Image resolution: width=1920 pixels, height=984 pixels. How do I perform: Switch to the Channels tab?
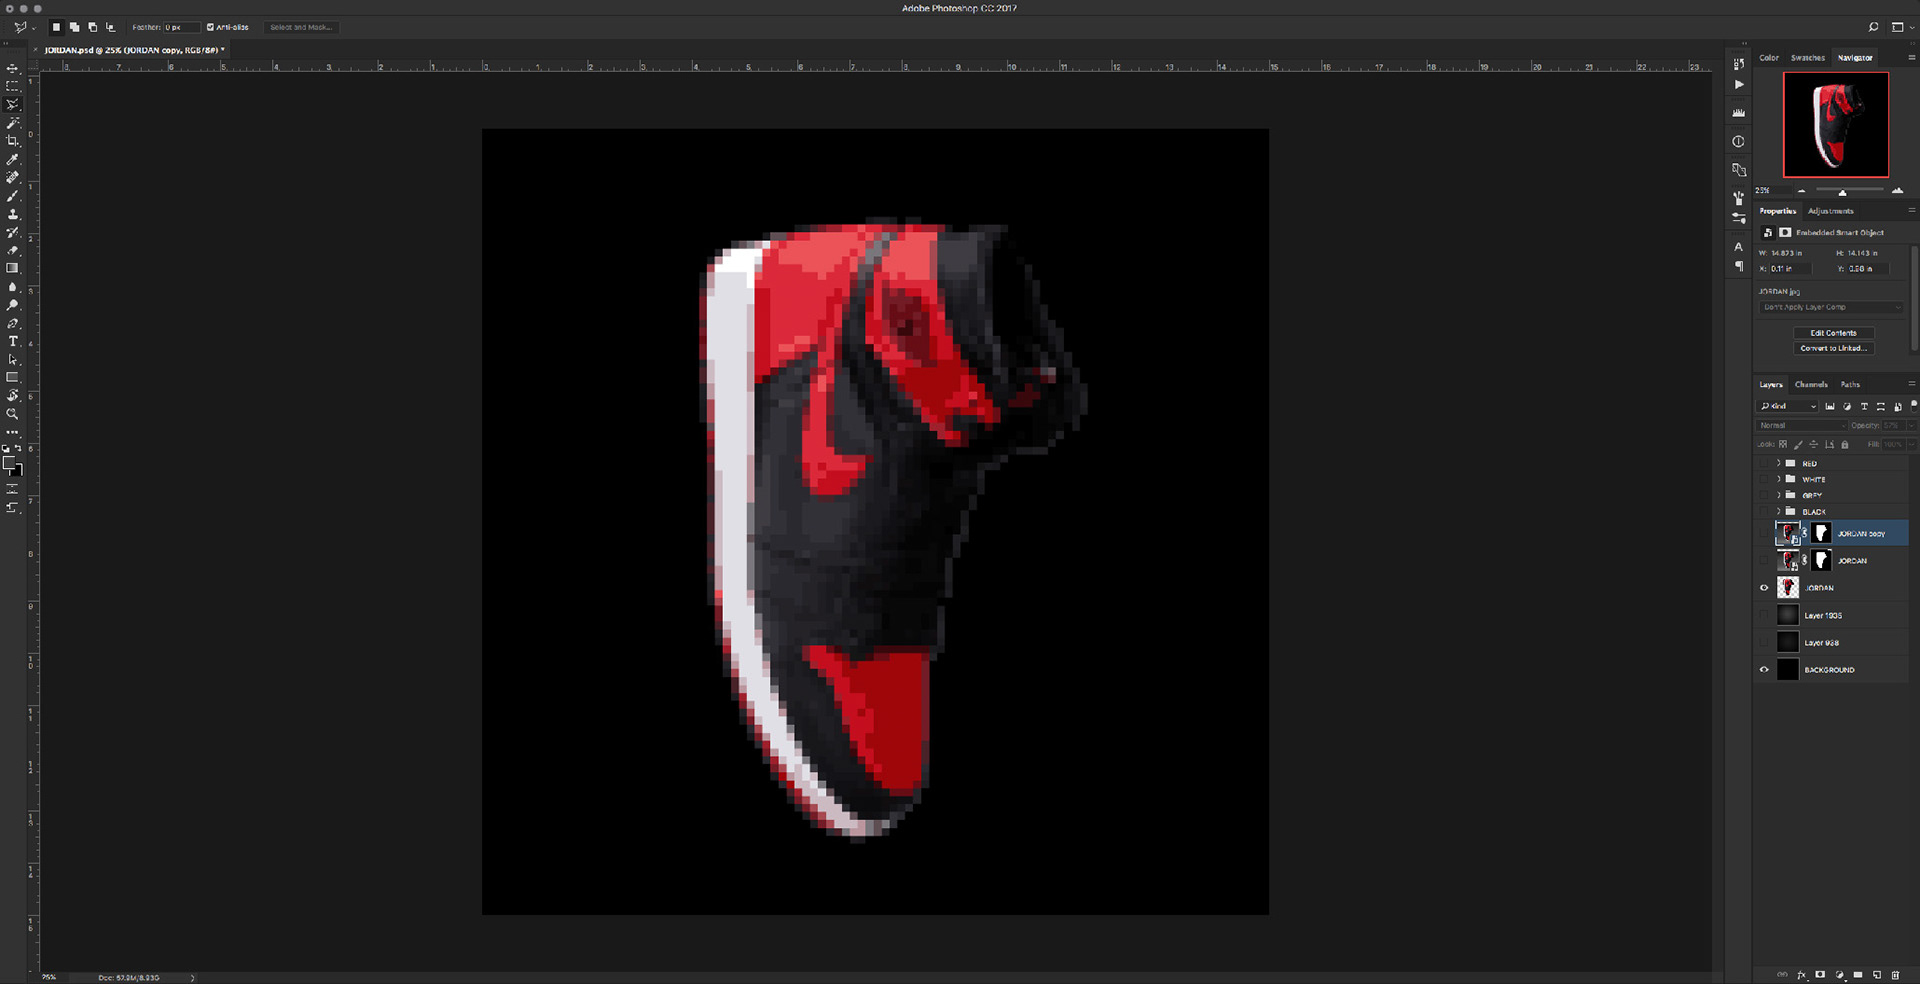1811,384
